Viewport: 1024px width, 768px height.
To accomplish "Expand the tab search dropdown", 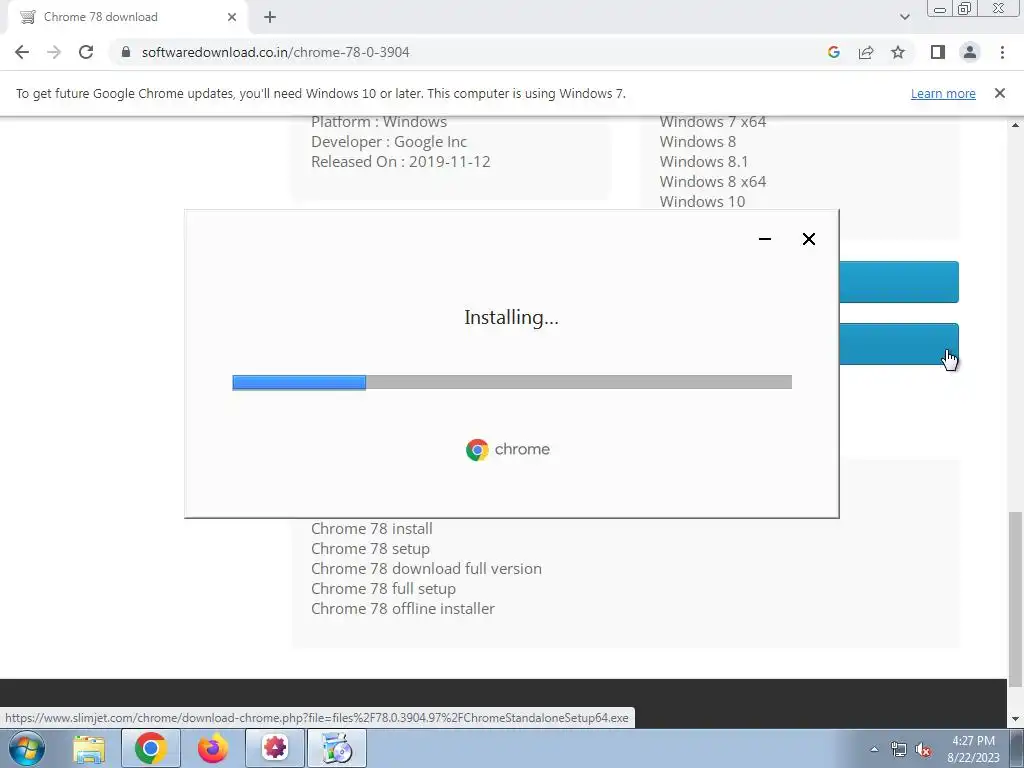I will 904,17.
